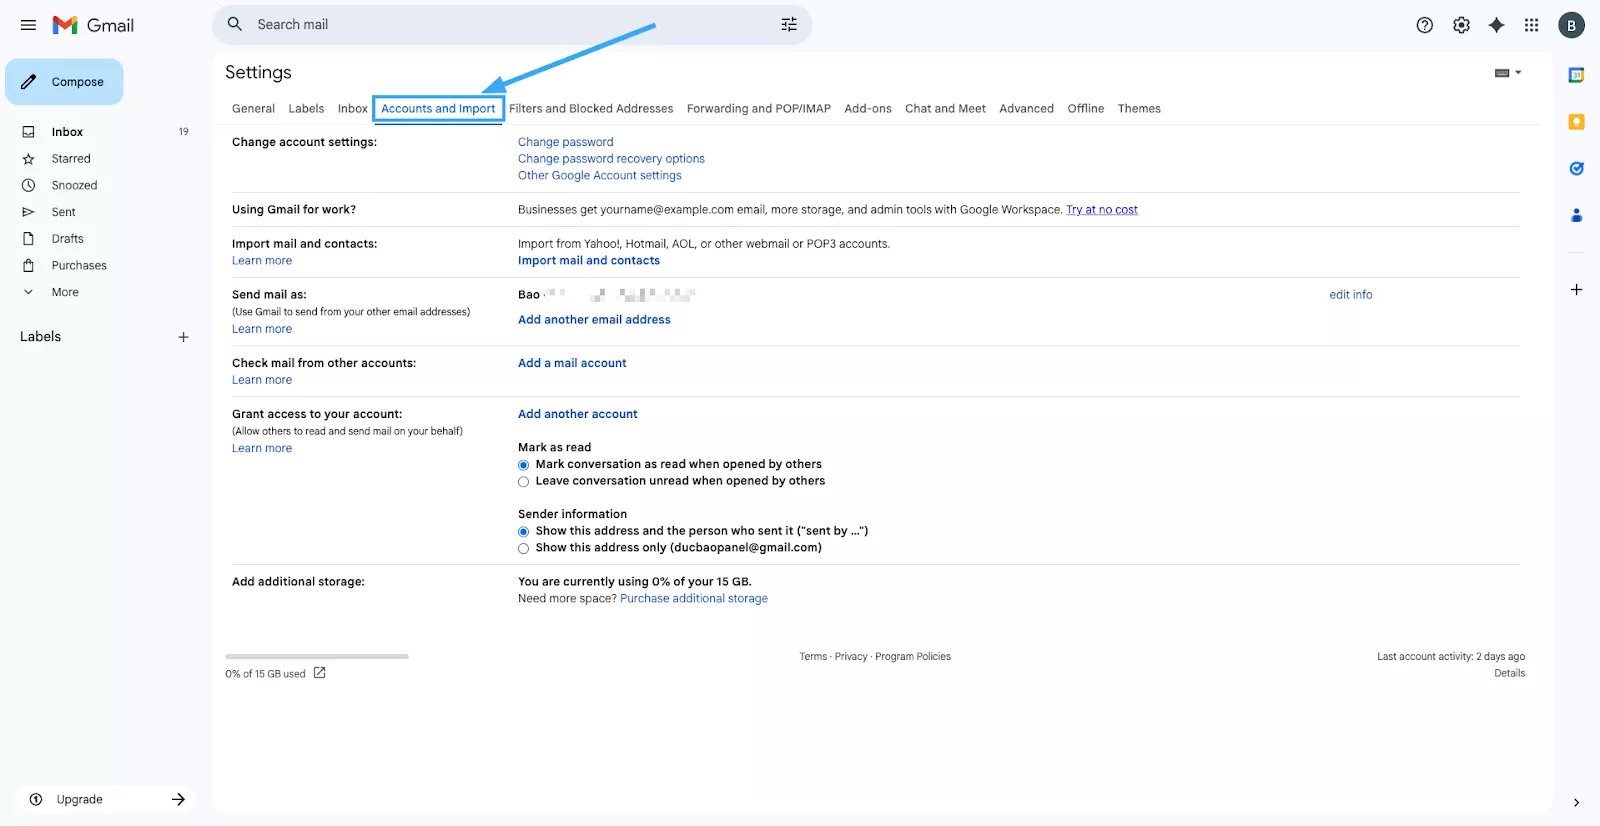Click the Settings gear icon
This screenshot has height=826, width=1600.
coord(1461,25)
